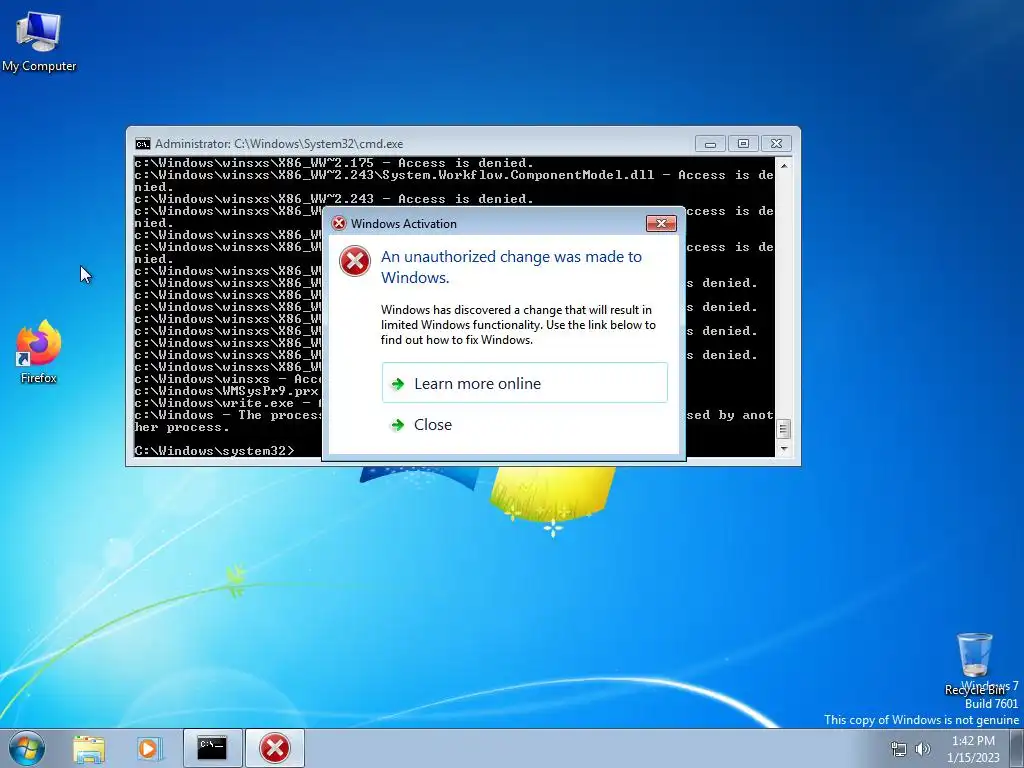1024x768 pixels.
Task: Click the Windows Activation title bar error icon
Action: point(339,223)
